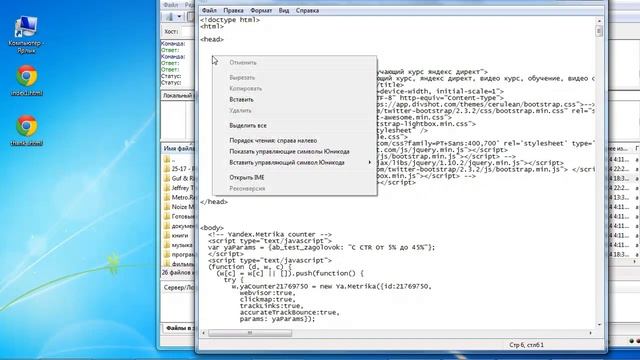This screenshot has height=360, width=640.
Task: Open the Вид menu in Notepad
Action: (284, 11)
